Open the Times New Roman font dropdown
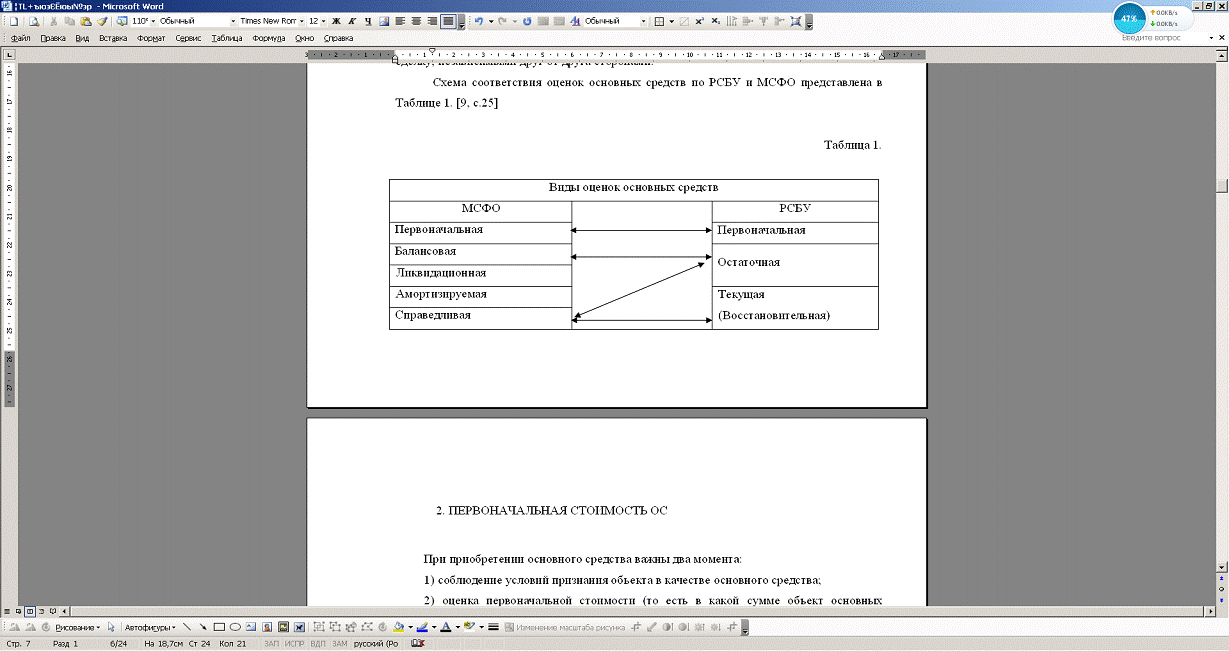 tap(300, 20)
